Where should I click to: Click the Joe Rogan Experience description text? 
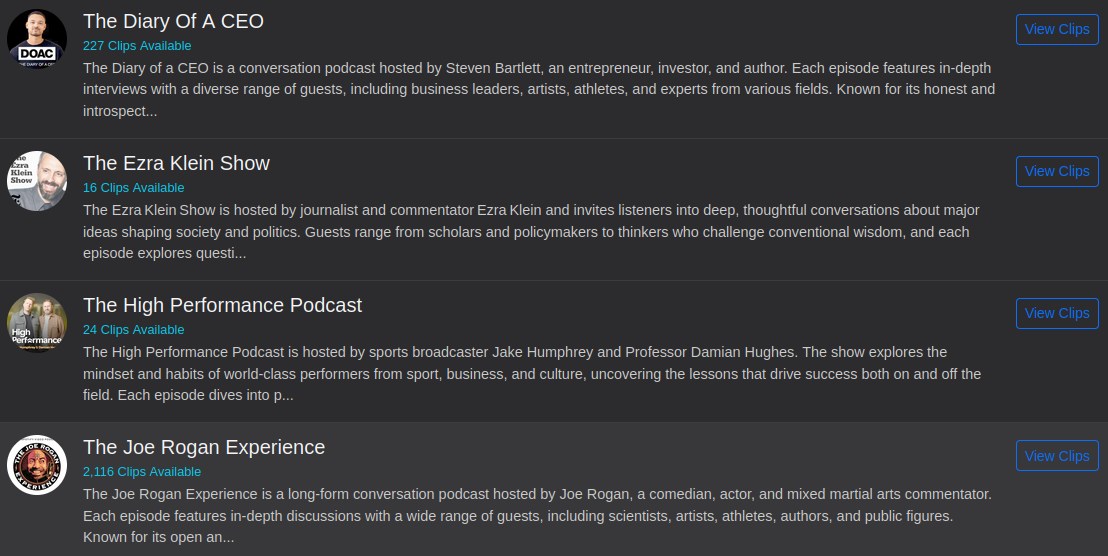click(537, 515)
